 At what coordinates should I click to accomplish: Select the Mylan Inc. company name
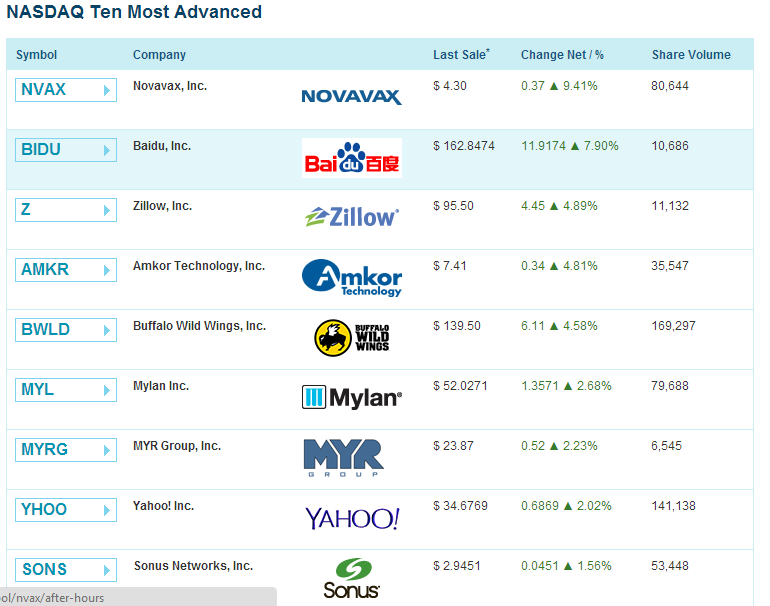click(161, 386)
